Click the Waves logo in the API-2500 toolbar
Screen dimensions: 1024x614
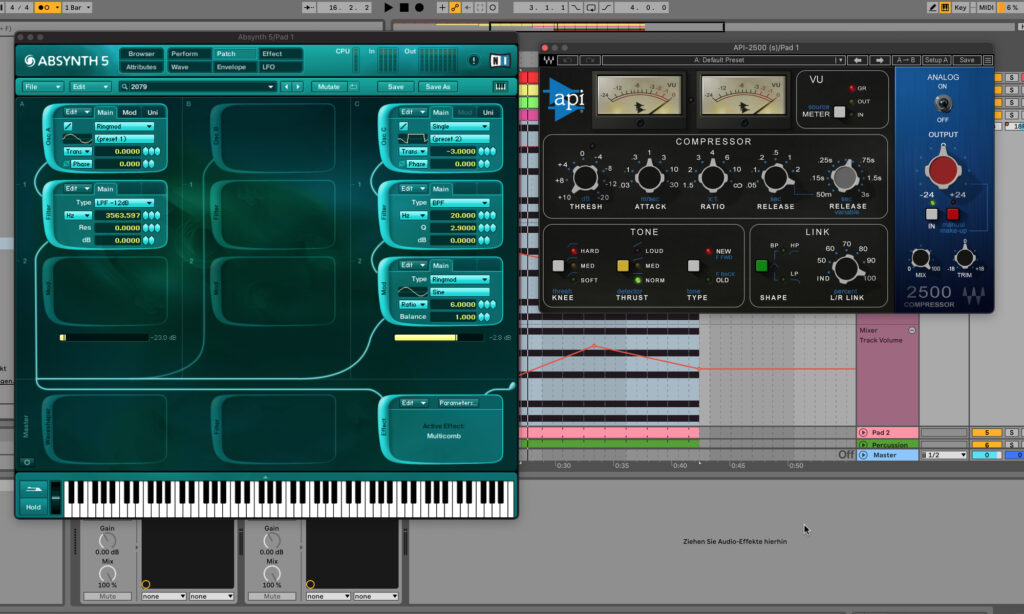549,60
